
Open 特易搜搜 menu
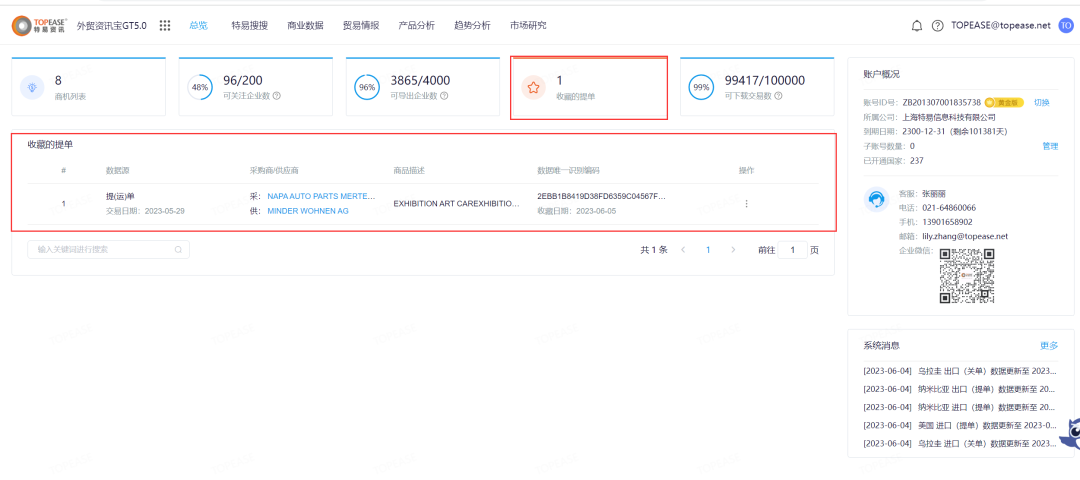pos(249,25)
